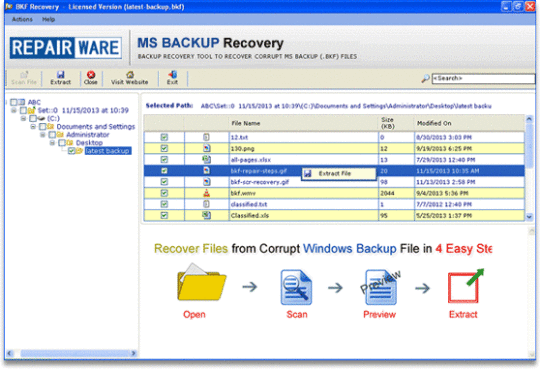Click the red Extract box graphic
540x369 pixels.
click(x=466, y=286)
